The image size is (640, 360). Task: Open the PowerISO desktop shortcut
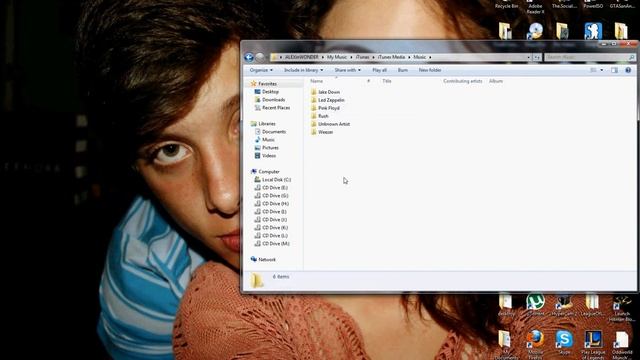tap(593, 5)
